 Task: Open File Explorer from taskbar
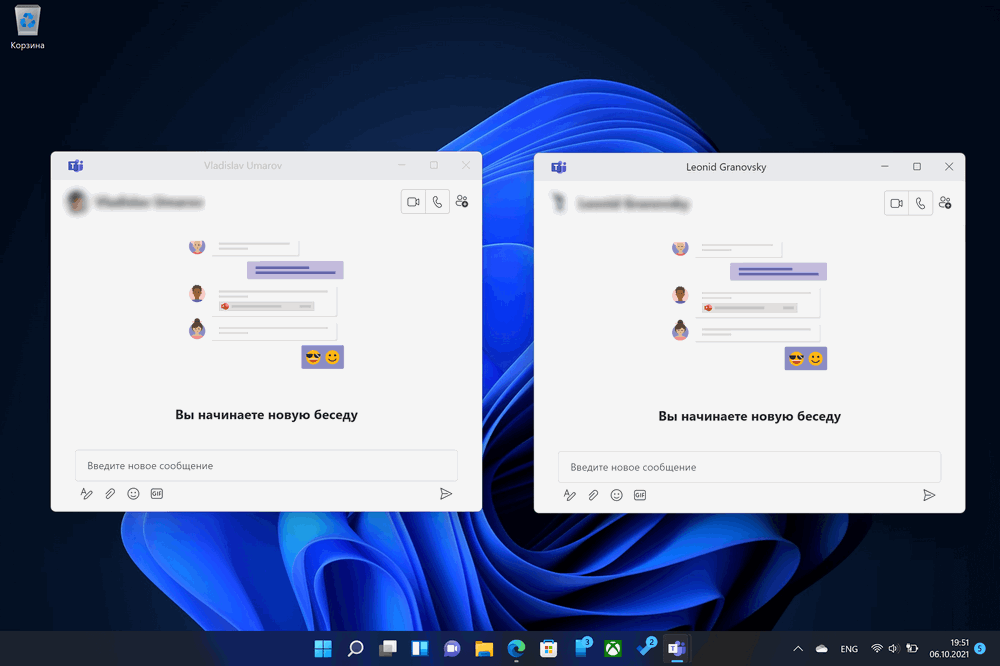click(484, 649)
